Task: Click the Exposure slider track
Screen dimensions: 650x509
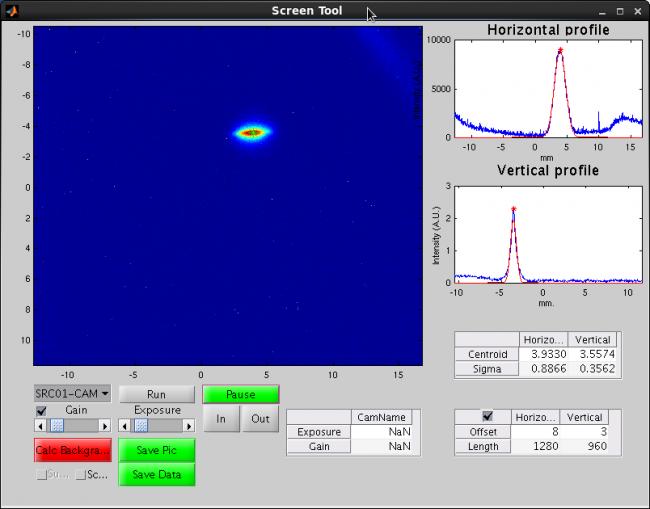Action: 165,426
